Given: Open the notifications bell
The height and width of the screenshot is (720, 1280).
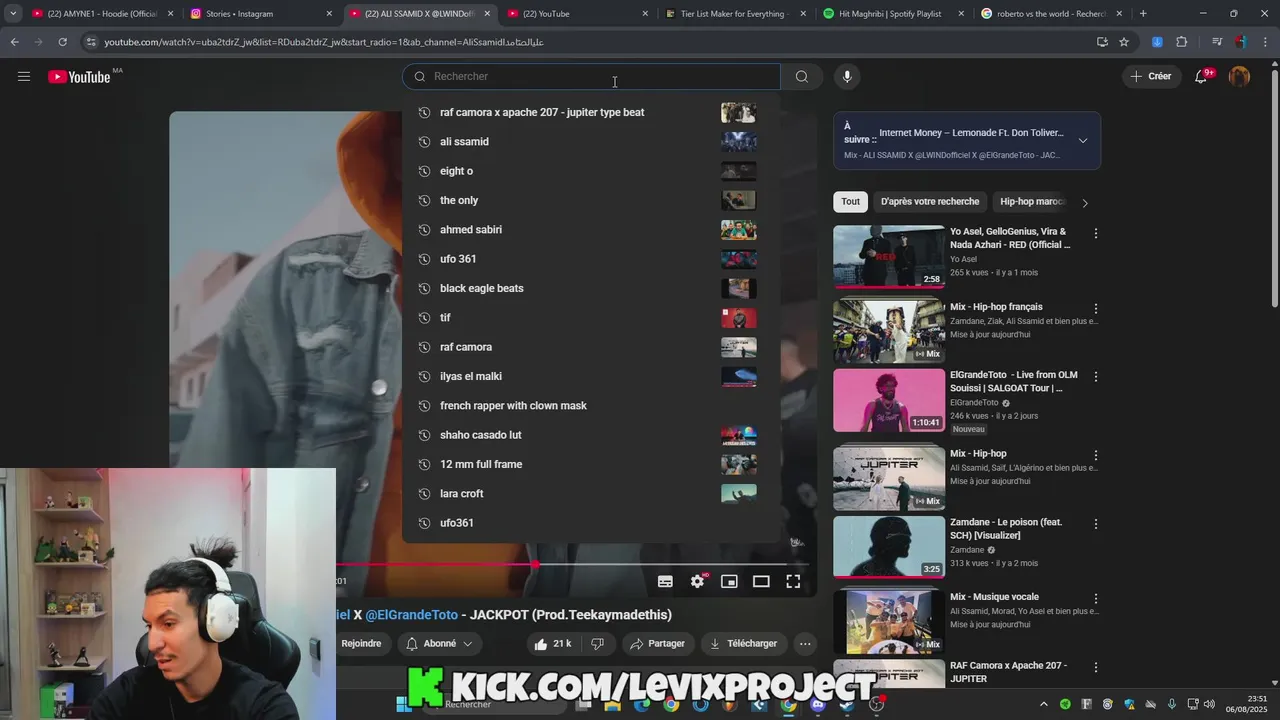Looking at the screenshot, I should point(1202,76).
